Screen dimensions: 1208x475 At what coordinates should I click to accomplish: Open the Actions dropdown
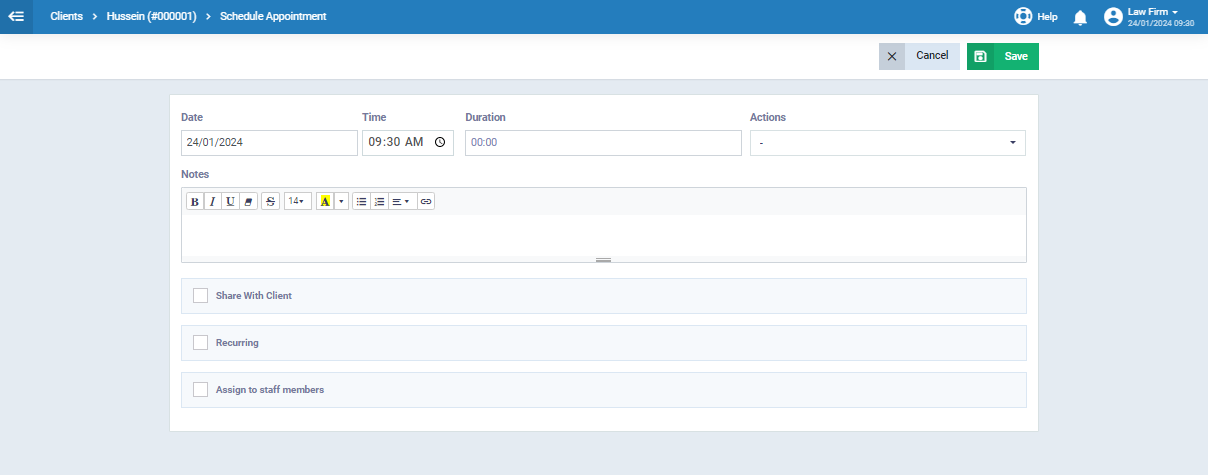tap(888, 143)
